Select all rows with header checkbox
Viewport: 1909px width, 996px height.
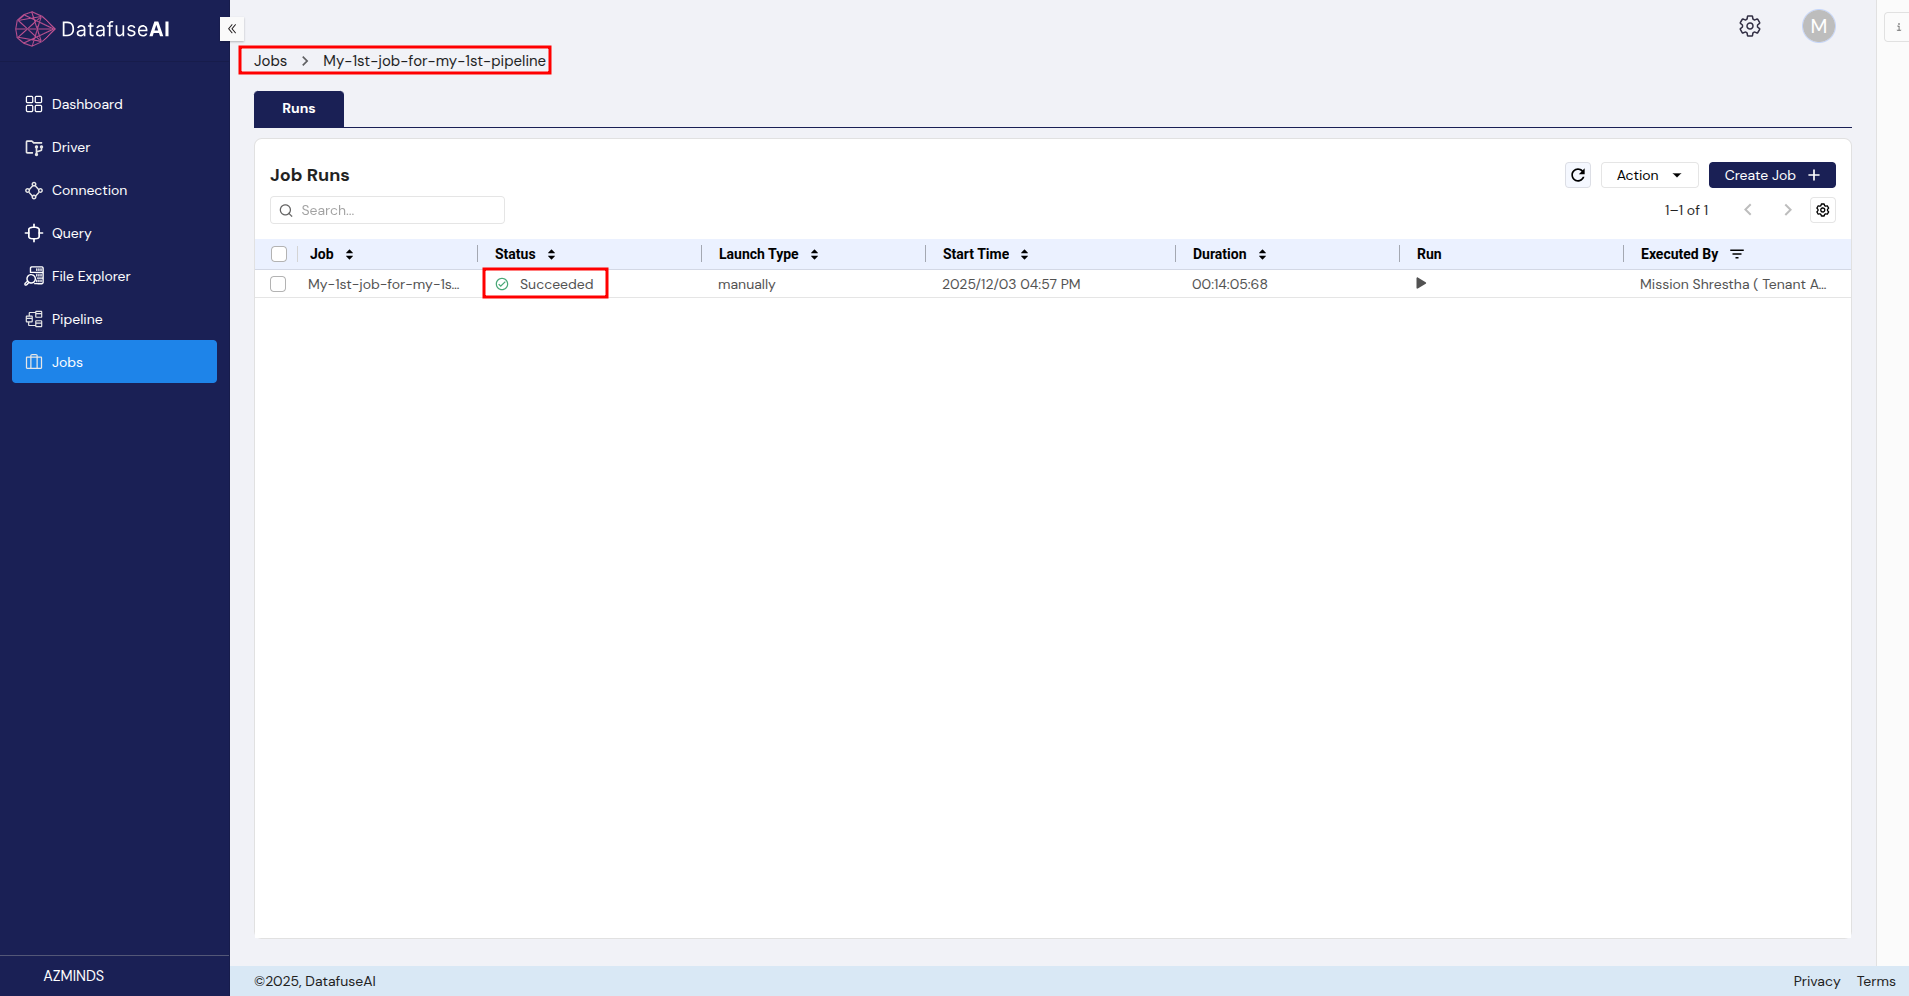(279, 254)
